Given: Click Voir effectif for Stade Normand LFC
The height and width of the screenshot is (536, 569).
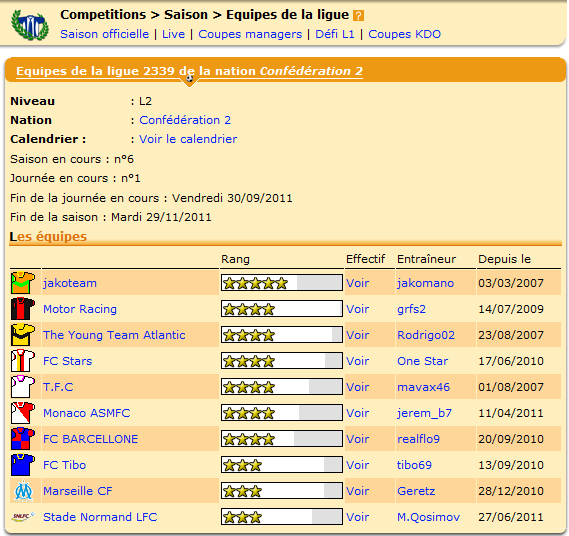Looking at the screenshot, I should pos(357,517).
